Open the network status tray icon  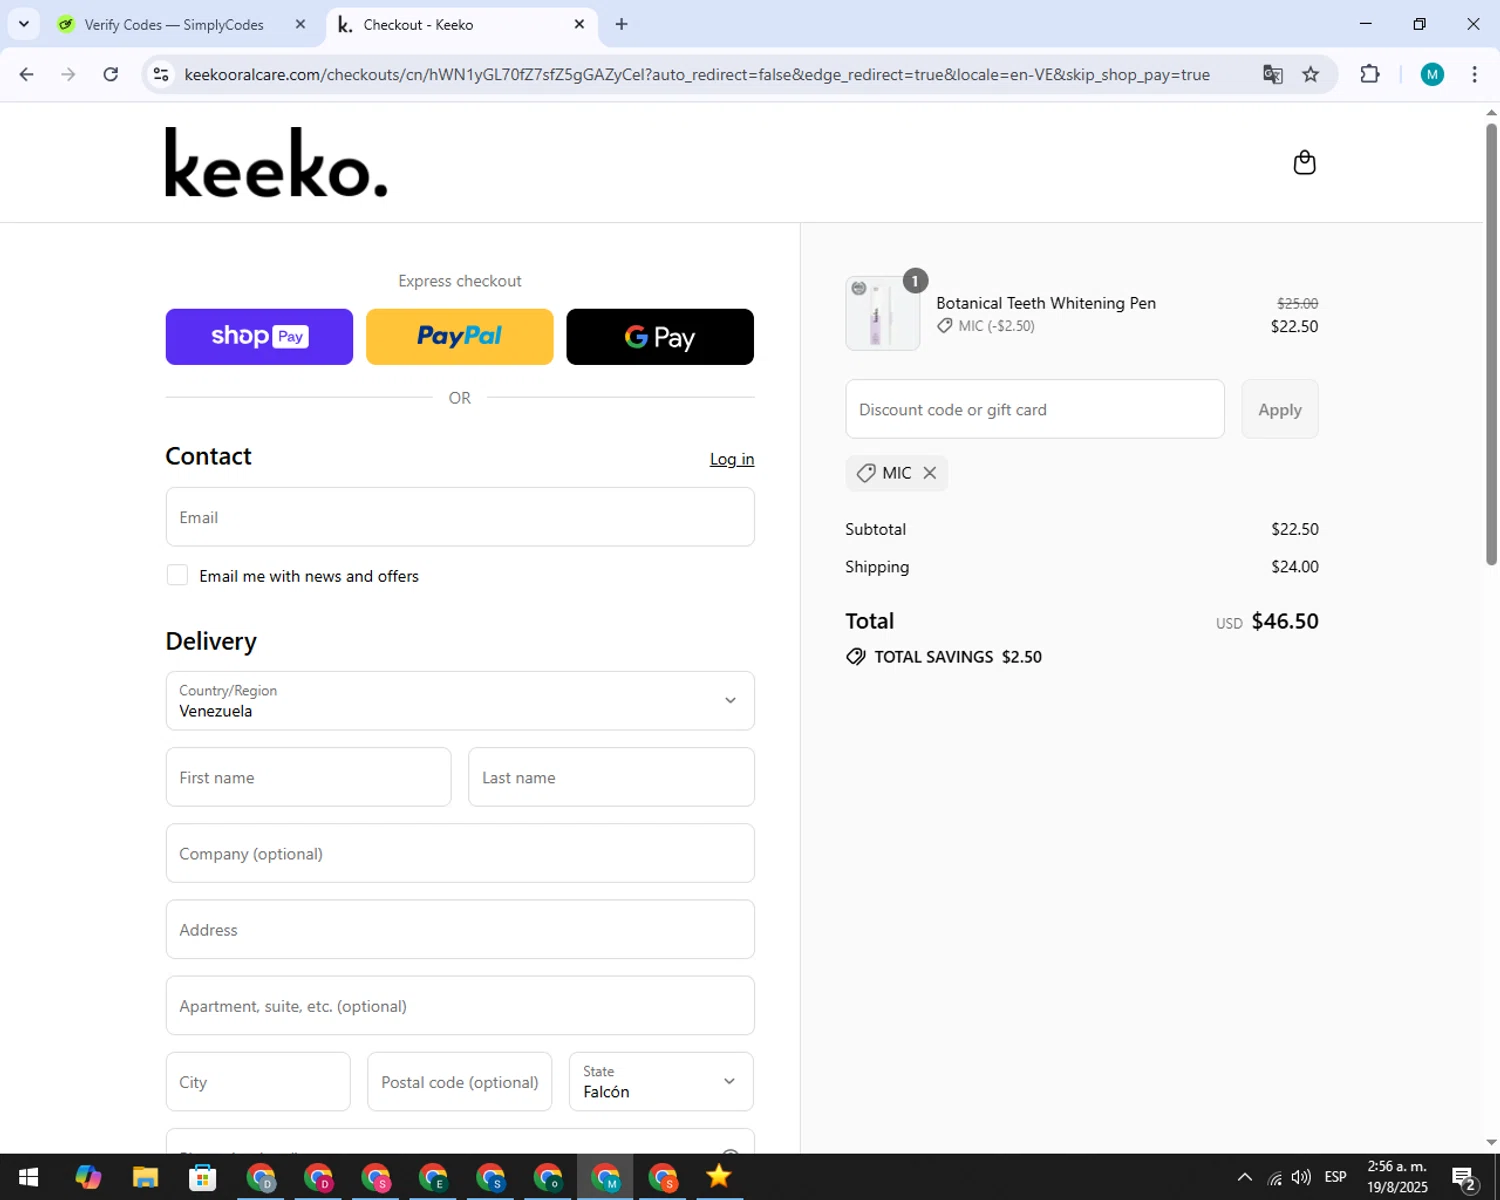[1274, 1178]
